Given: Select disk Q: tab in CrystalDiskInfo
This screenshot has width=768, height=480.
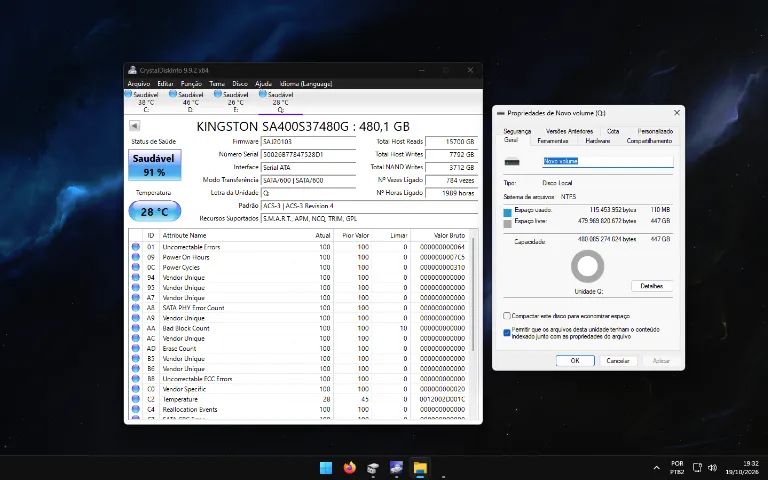Looking at the screenshot, I should tap(280, 102).
